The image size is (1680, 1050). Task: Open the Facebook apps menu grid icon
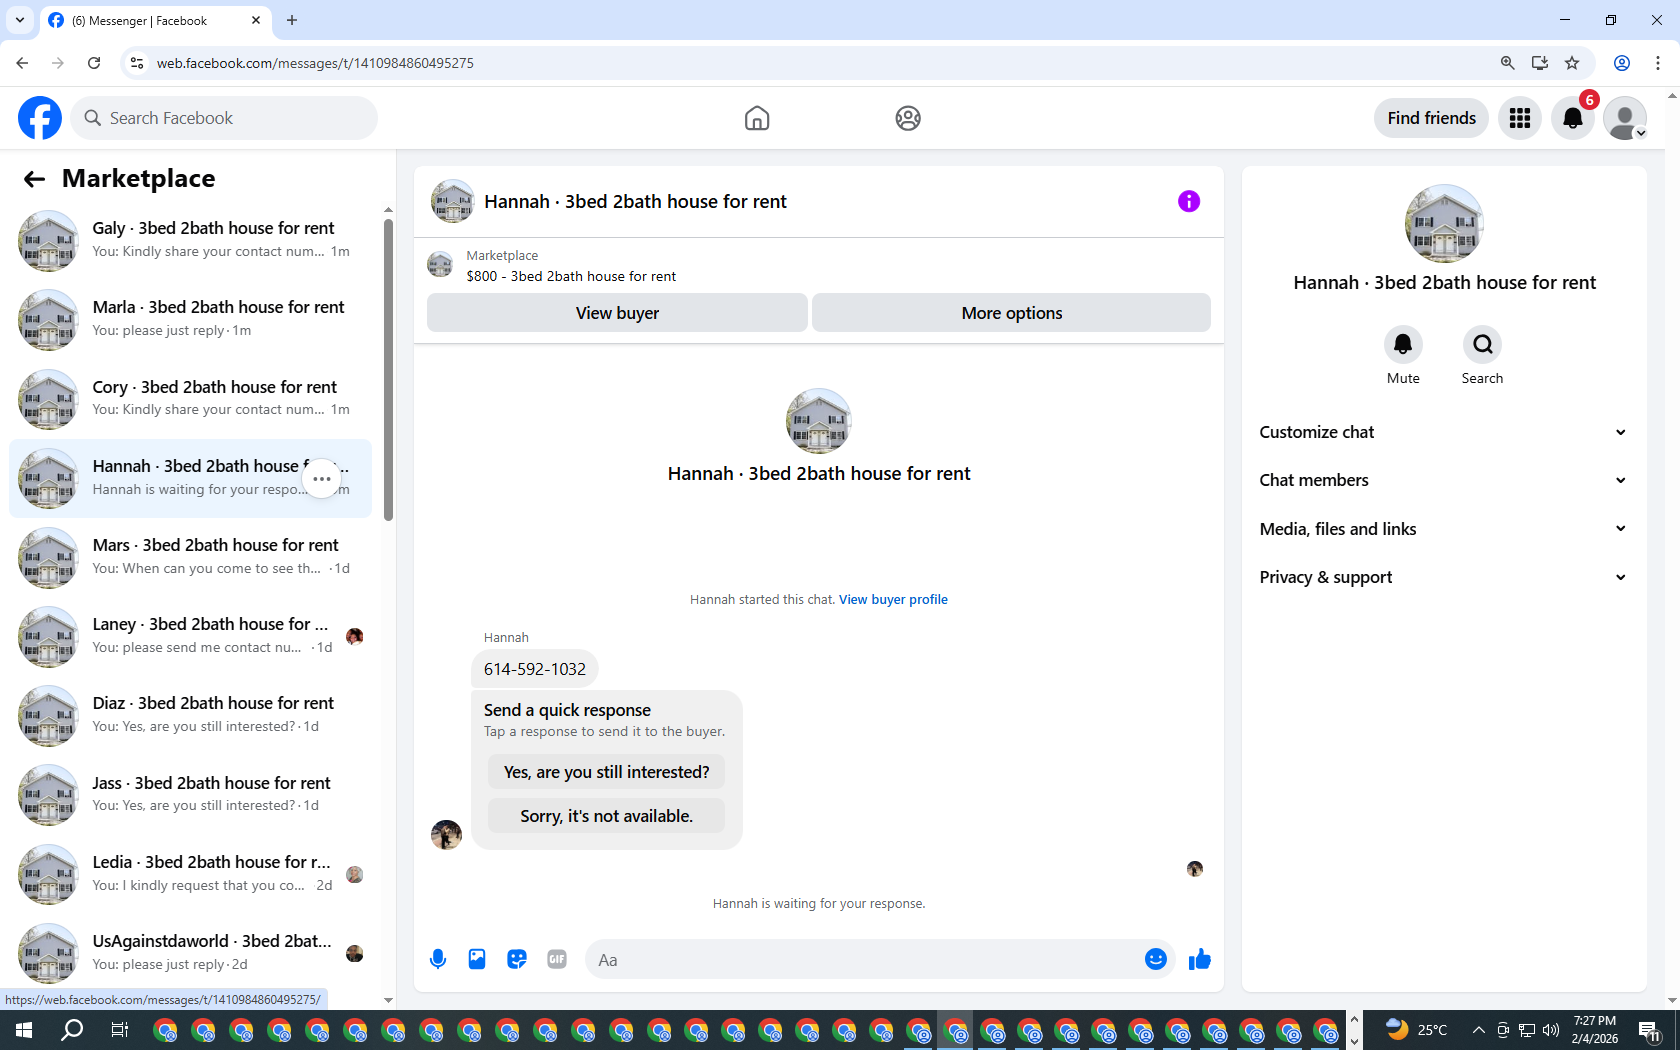click(x=1520, y=118)
